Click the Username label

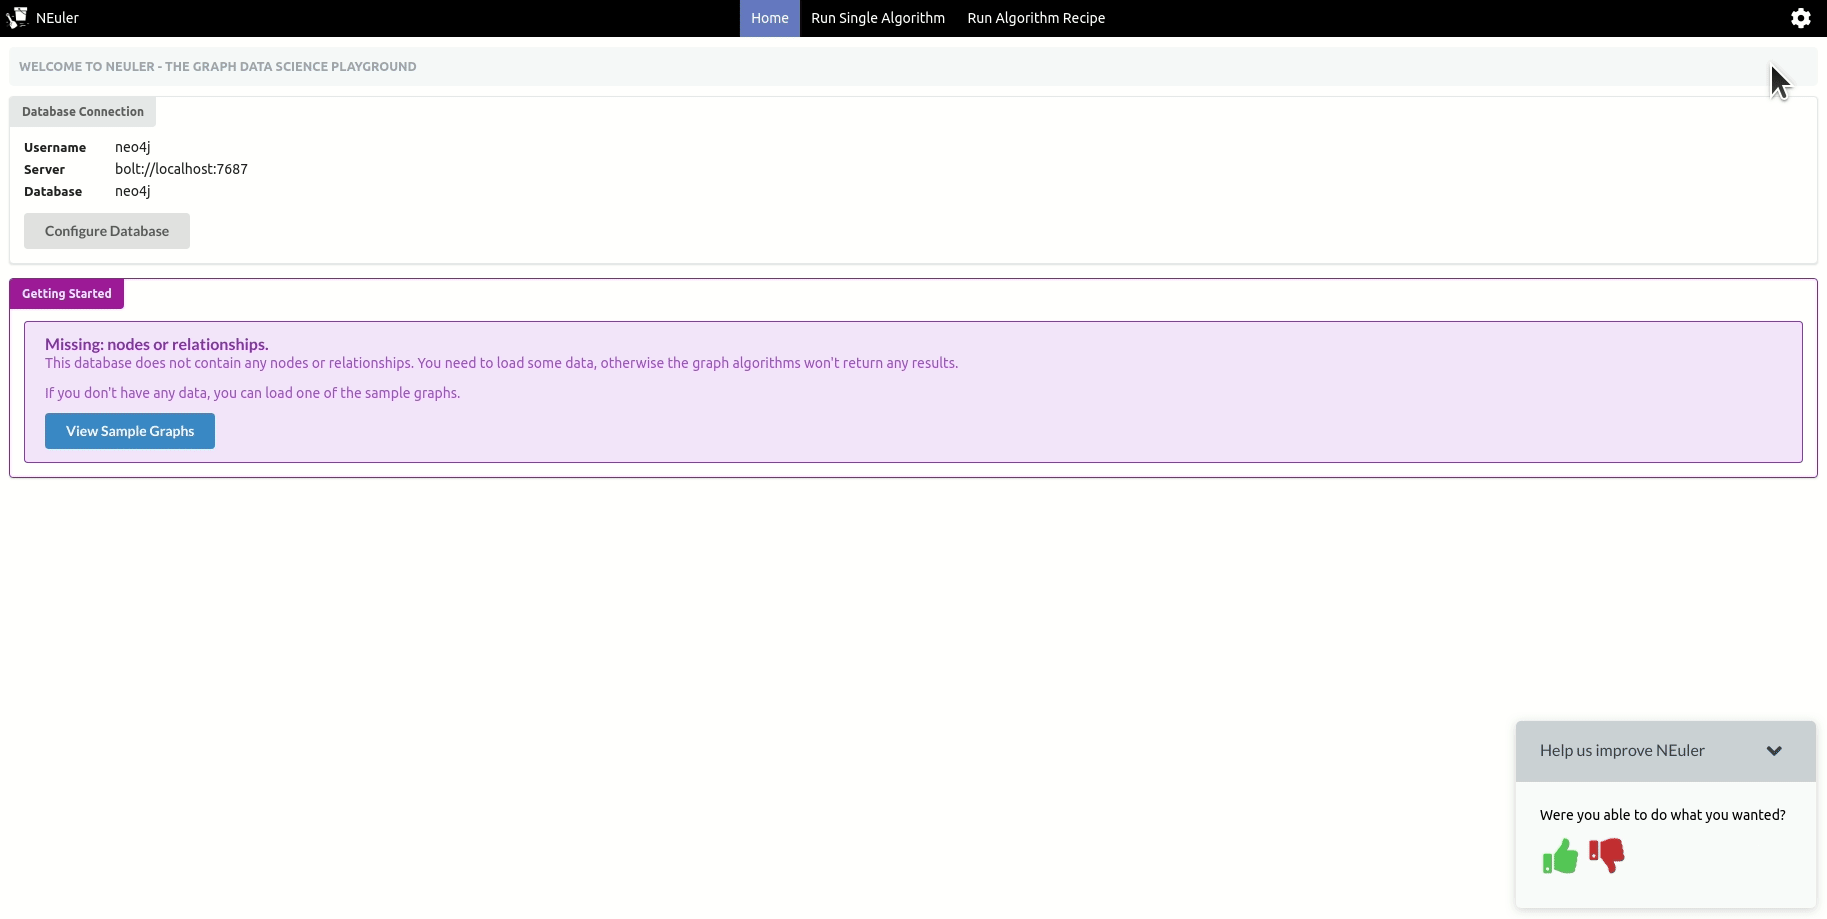point(55,148)
